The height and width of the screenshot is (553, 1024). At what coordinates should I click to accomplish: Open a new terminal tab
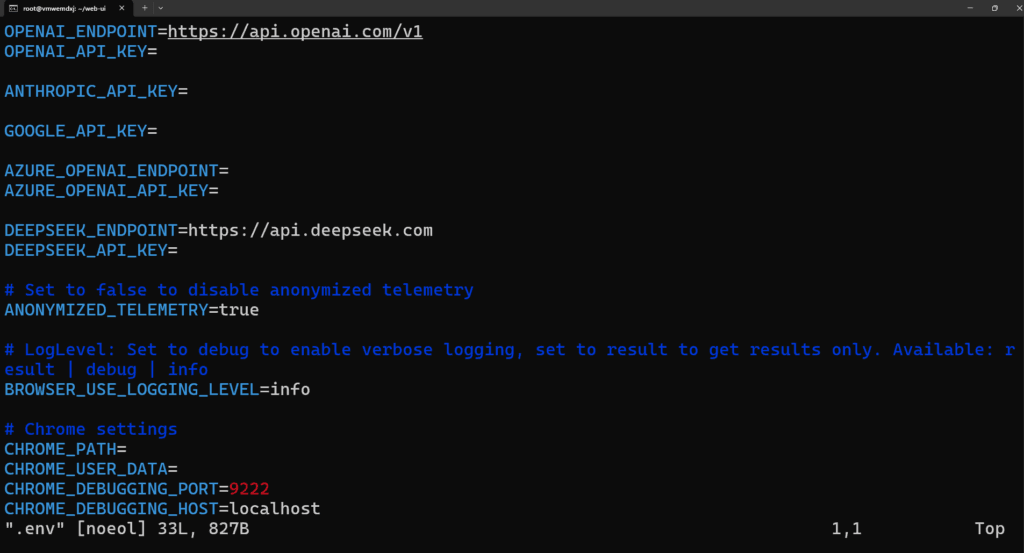point(145,8)
